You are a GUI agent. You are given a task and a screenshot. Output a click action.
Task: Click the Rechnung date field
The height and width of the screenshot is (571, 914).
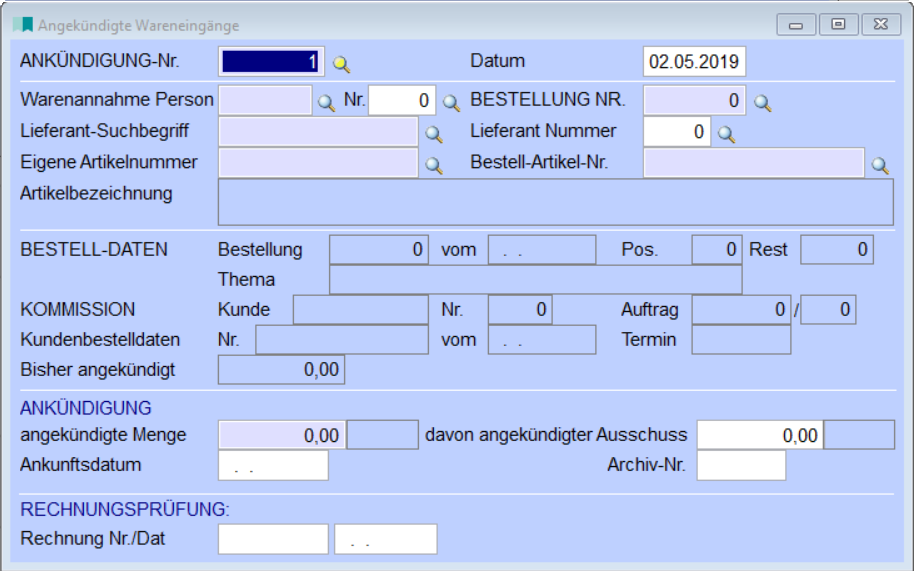coord(386,539)
